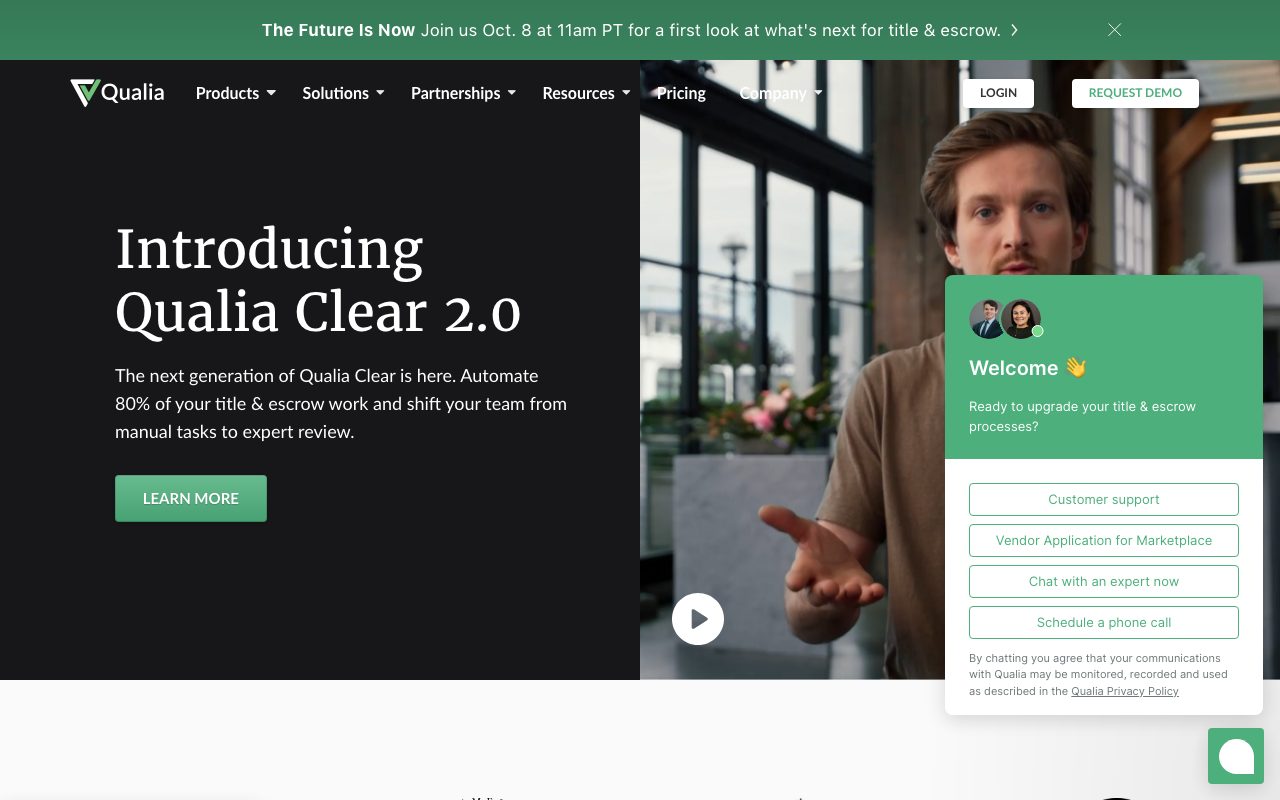Click the Welcome heading in chat widget

click(1028, 368)
